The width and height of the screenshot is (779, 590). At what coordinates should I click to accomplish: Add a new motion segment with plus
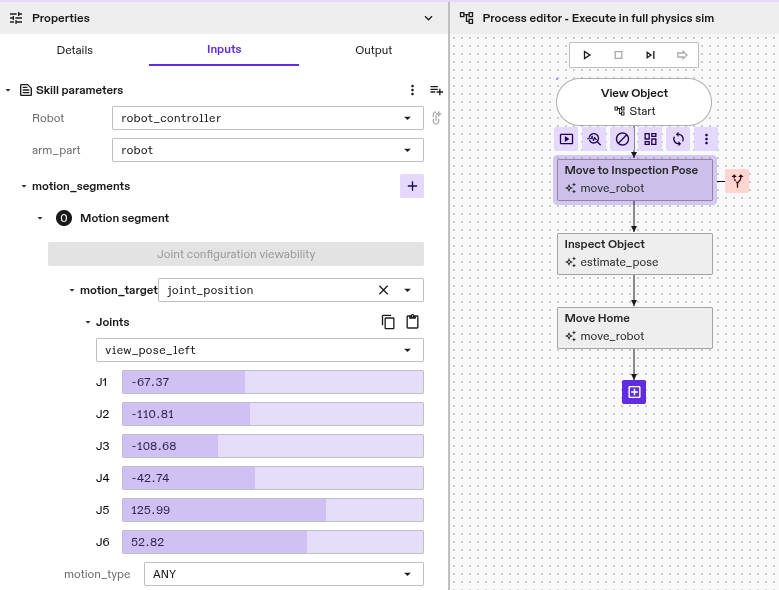[412, 186]
